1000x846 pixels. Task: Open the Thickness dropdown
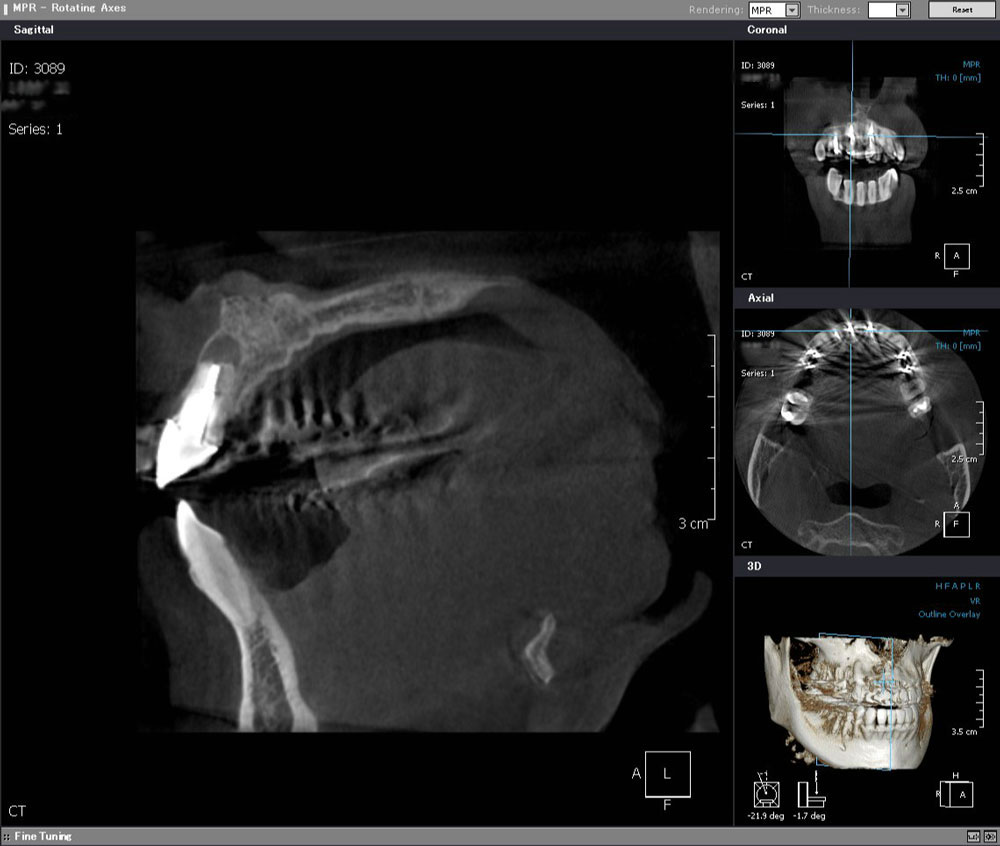888,10
